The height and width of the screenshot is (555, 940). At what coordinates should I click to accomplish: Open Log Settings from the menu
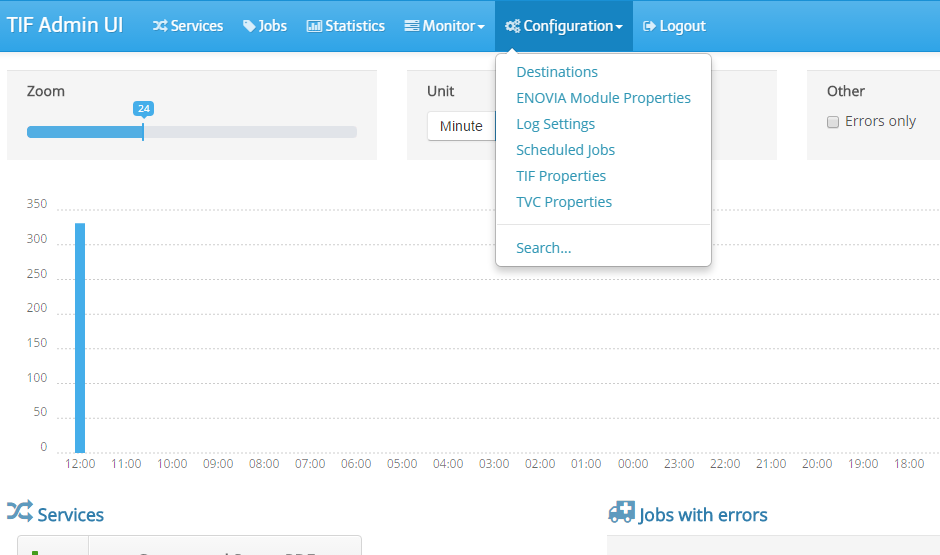555,124
